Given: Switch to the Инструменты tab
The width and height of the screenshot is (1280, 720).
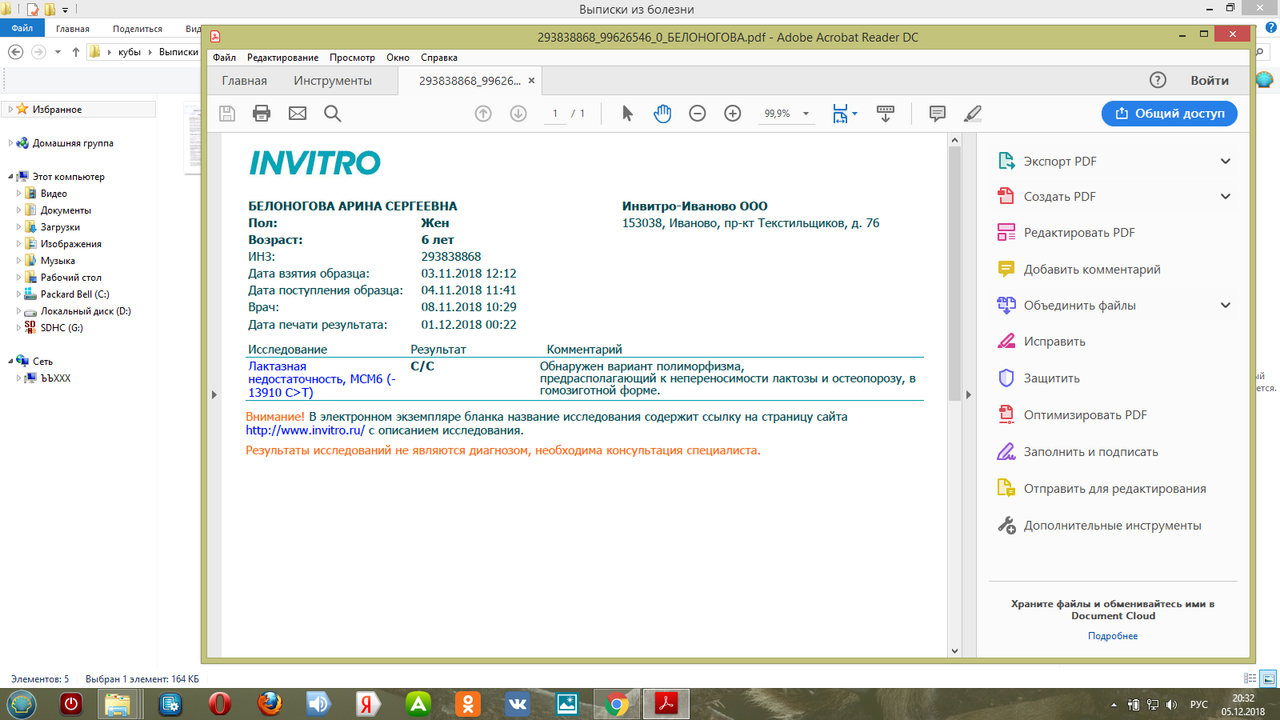Looking at the screenshot, I should point(333,81).
